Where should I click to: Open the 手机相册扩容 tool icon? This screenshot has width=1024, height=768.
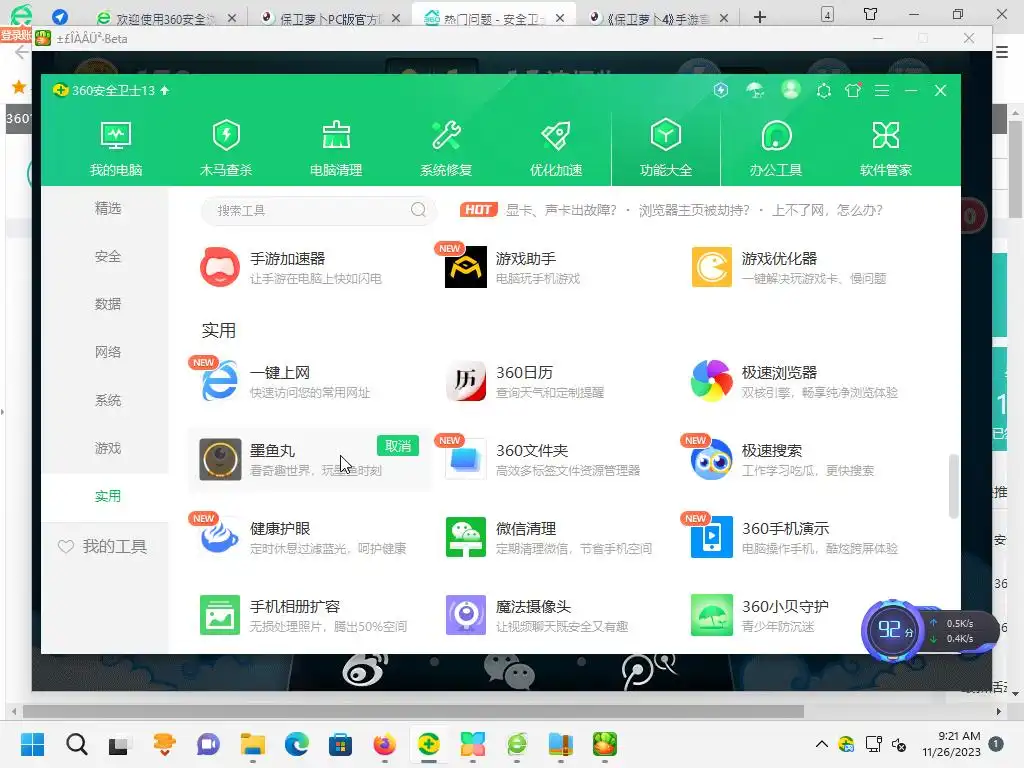(219, 615)
